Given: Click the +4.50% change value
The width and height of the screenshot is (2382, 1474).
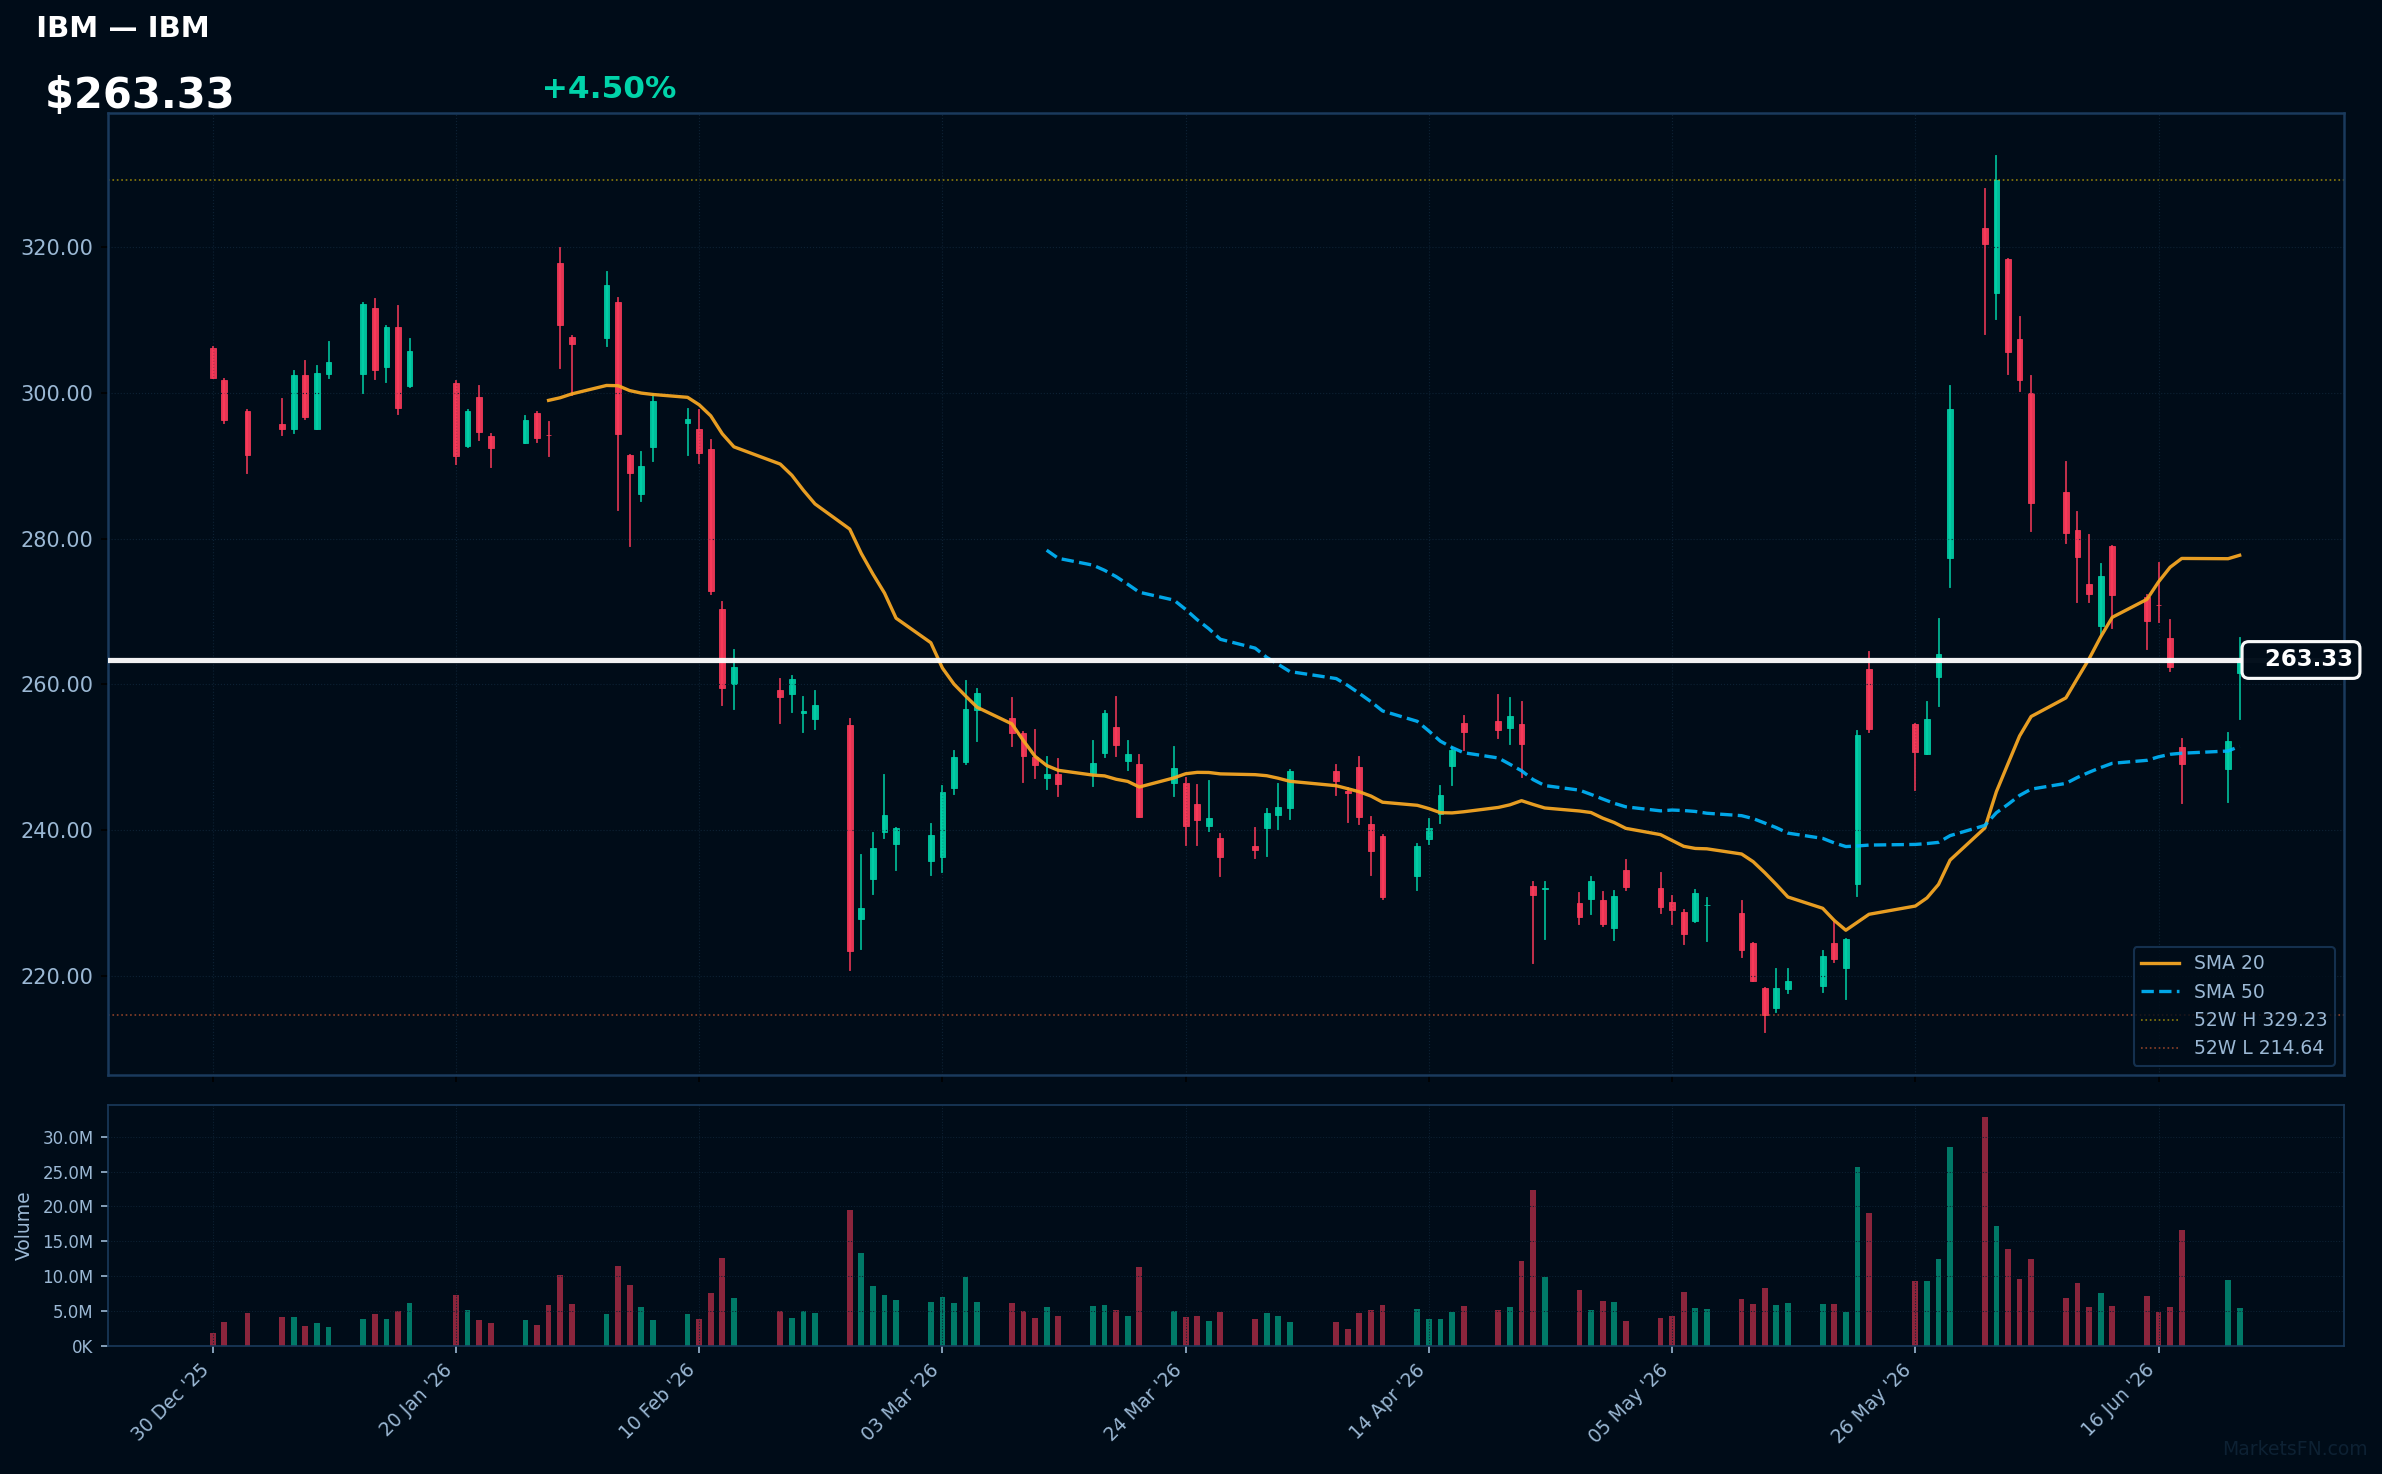Looking at the screenshot, I should tap(609, 88).
